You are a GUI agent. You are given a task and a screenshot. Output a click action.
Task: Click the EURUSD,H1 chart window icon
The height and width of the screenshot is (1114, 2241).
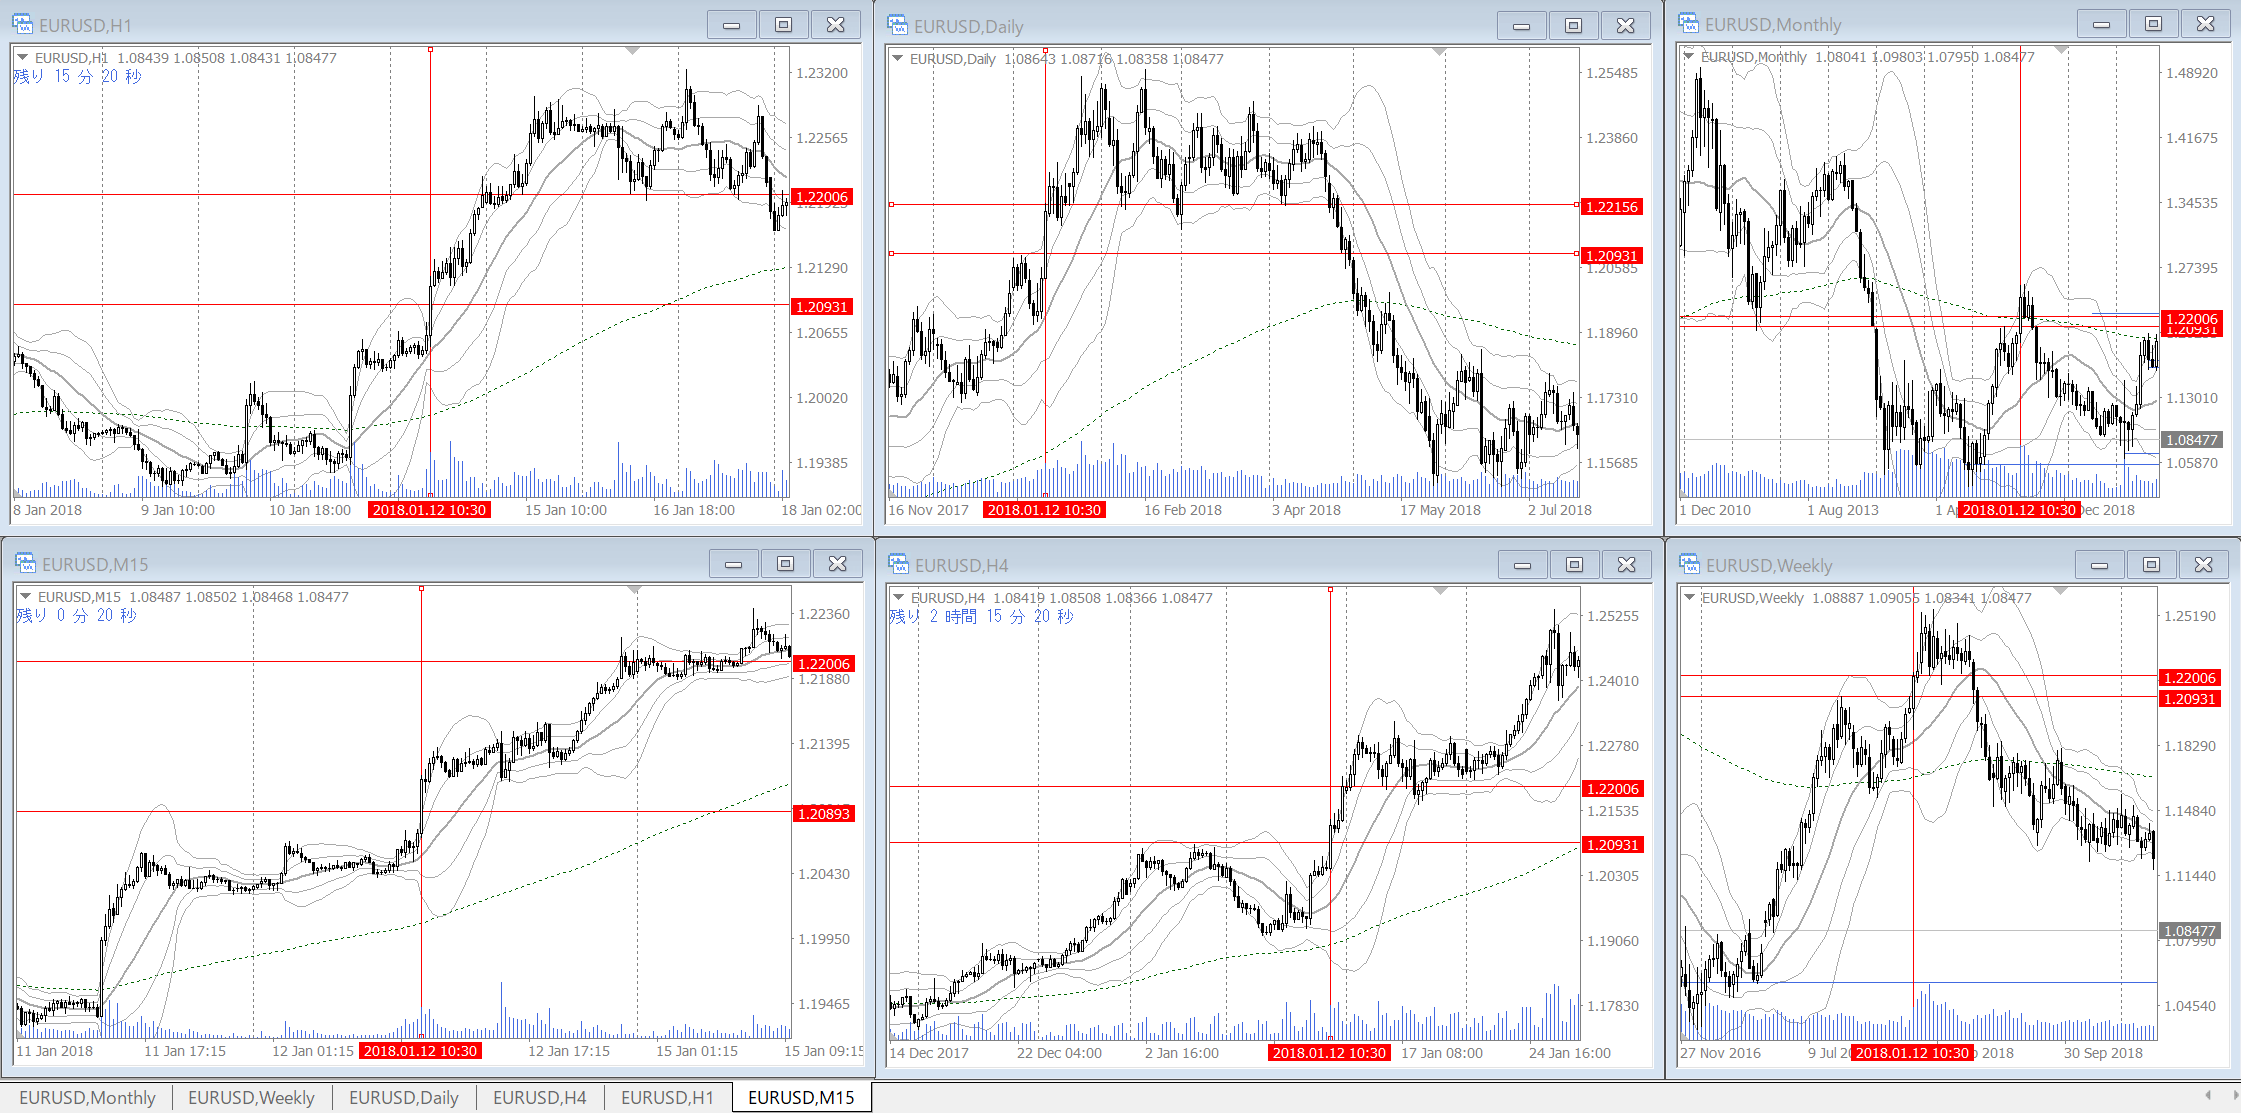22,24
